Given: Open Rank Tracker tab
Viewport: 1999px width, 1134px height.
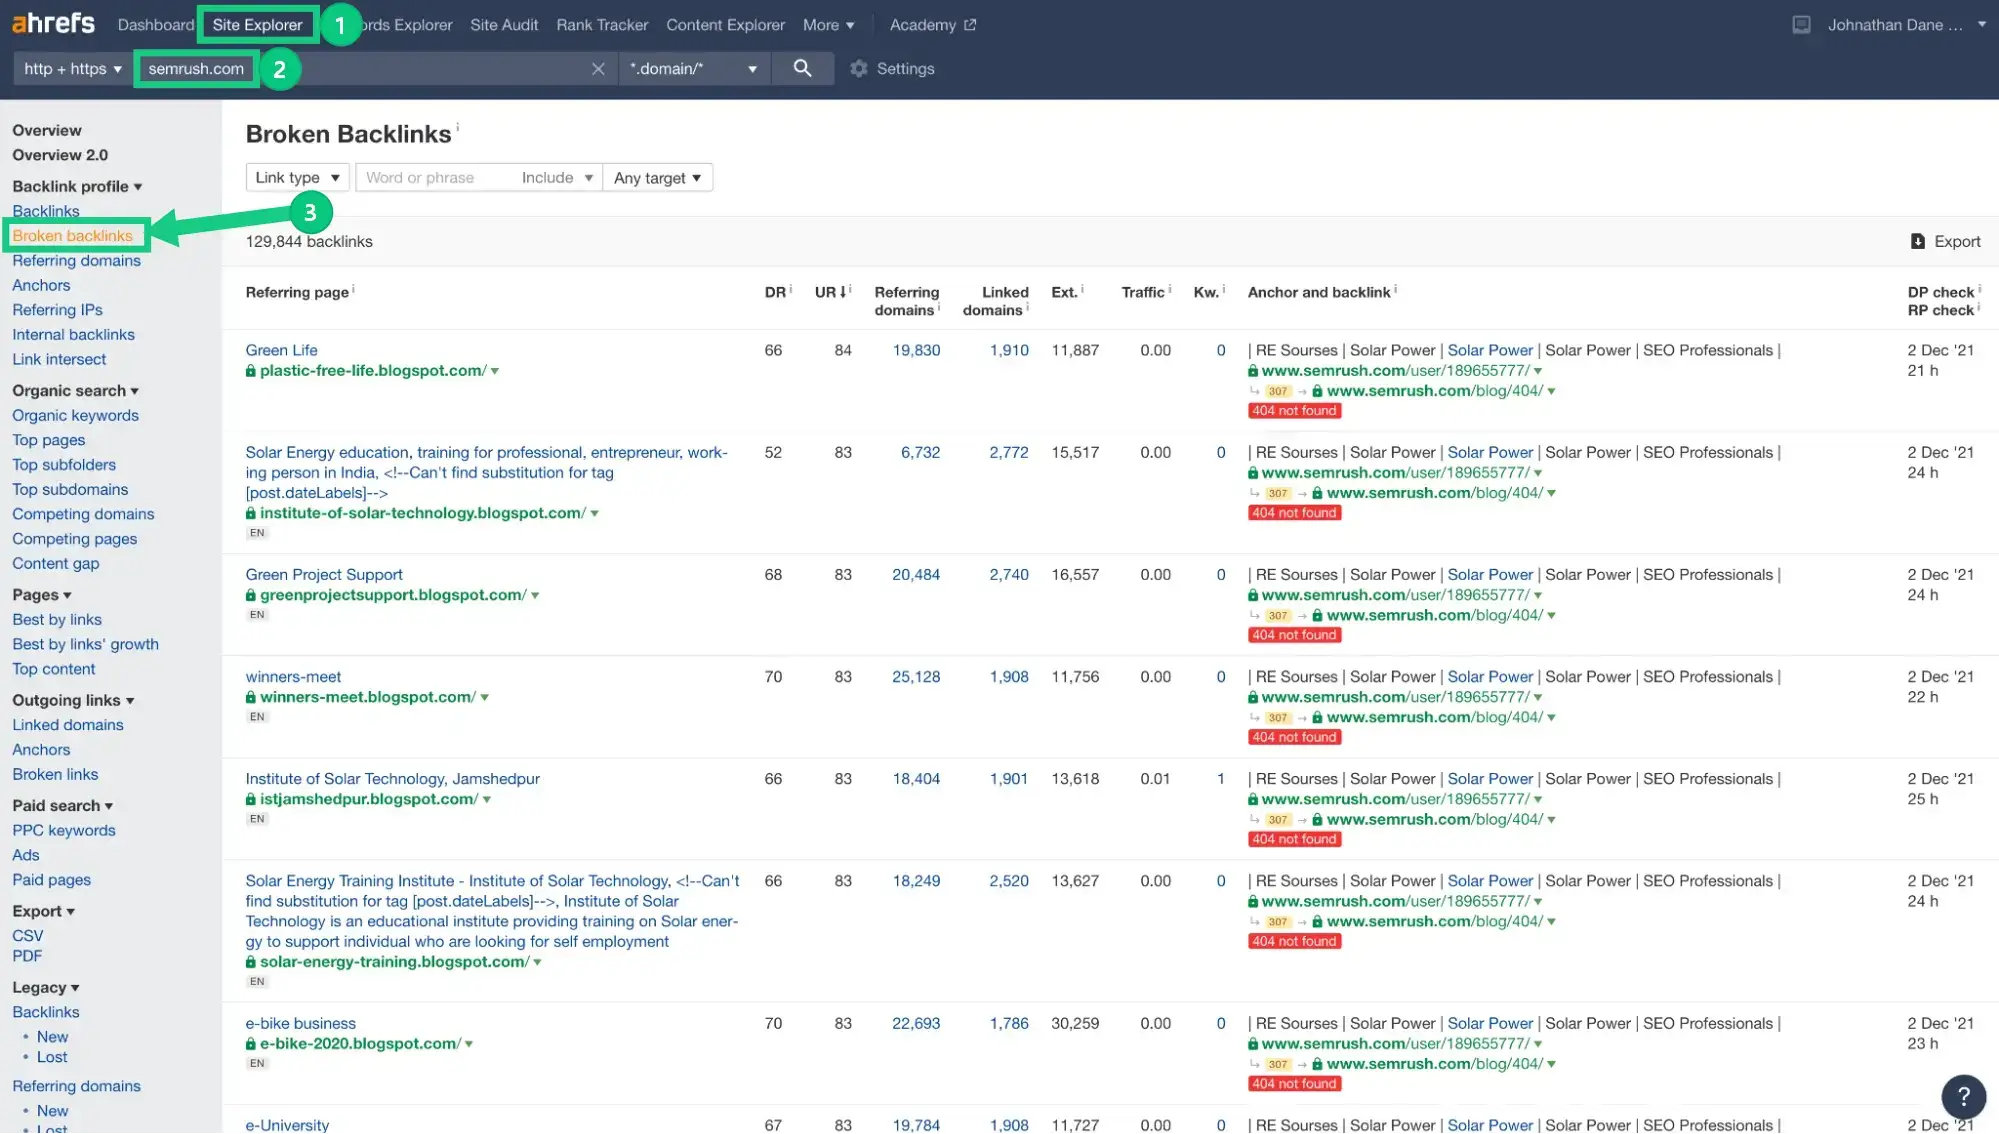Looking at the screenshot, I should pyautogui.click(x=602, y=25).
